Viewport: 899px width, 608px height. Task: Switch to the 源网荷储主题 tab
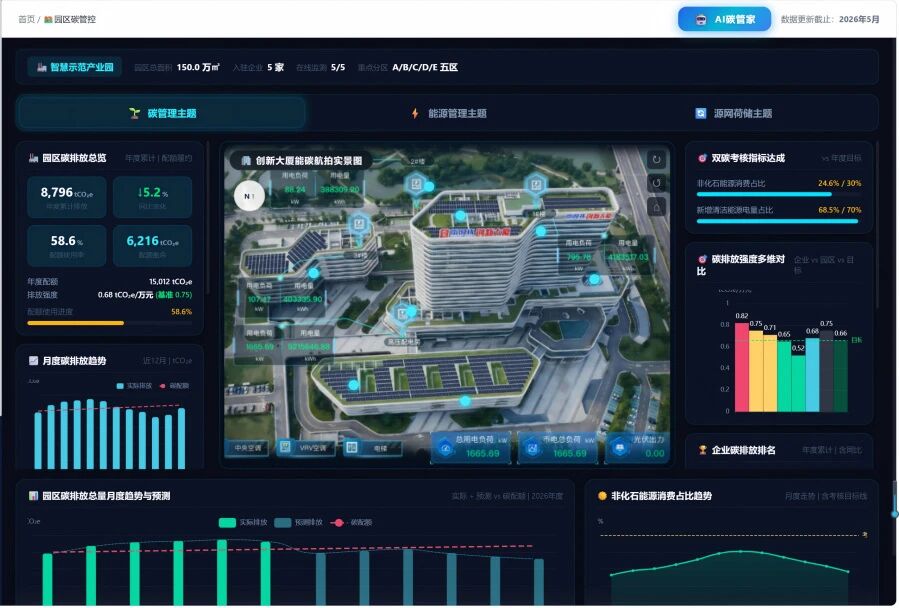tap(734, 114)
